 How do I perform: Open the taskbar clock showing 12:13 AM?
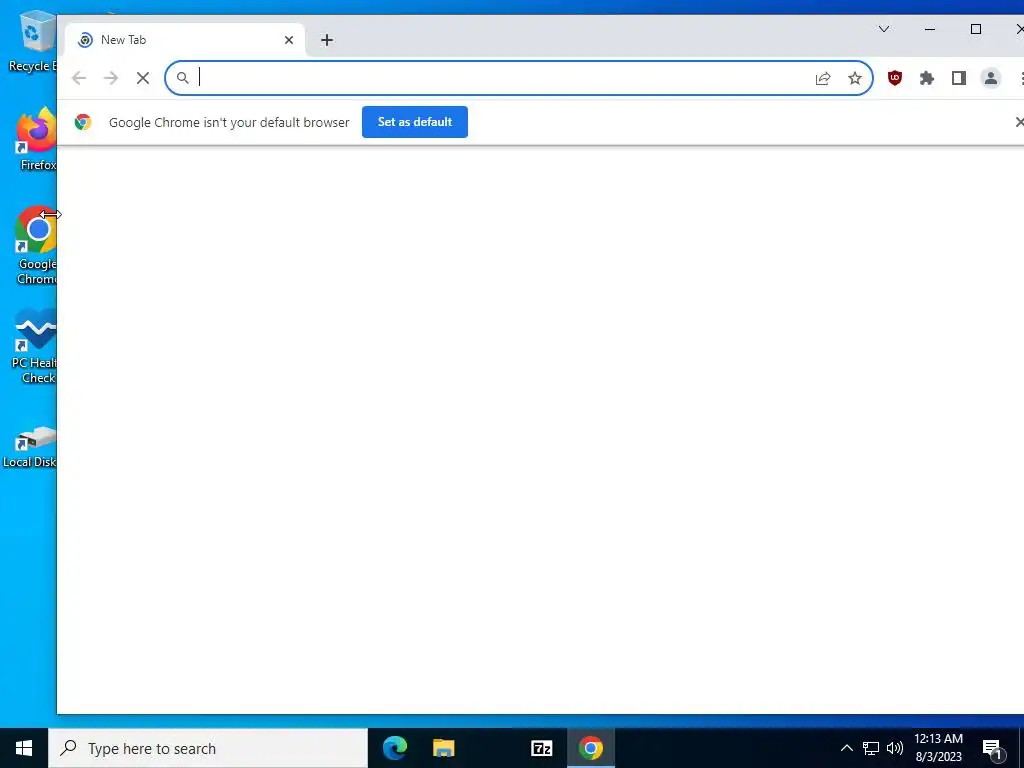[x=938, y=748]
